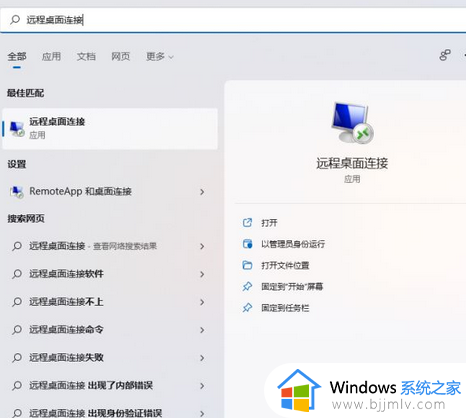The height and width of the screenshot is (418, 466).
Task: Expand chevron for 出现了内部错误 suggestion
Action: (202, 386)
